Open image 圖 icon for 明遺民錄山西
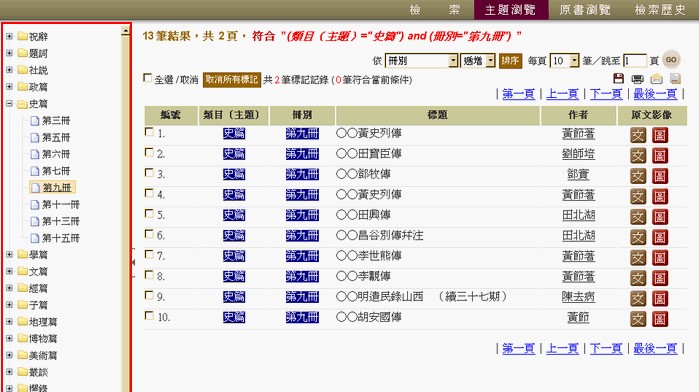 click(660, 299)
